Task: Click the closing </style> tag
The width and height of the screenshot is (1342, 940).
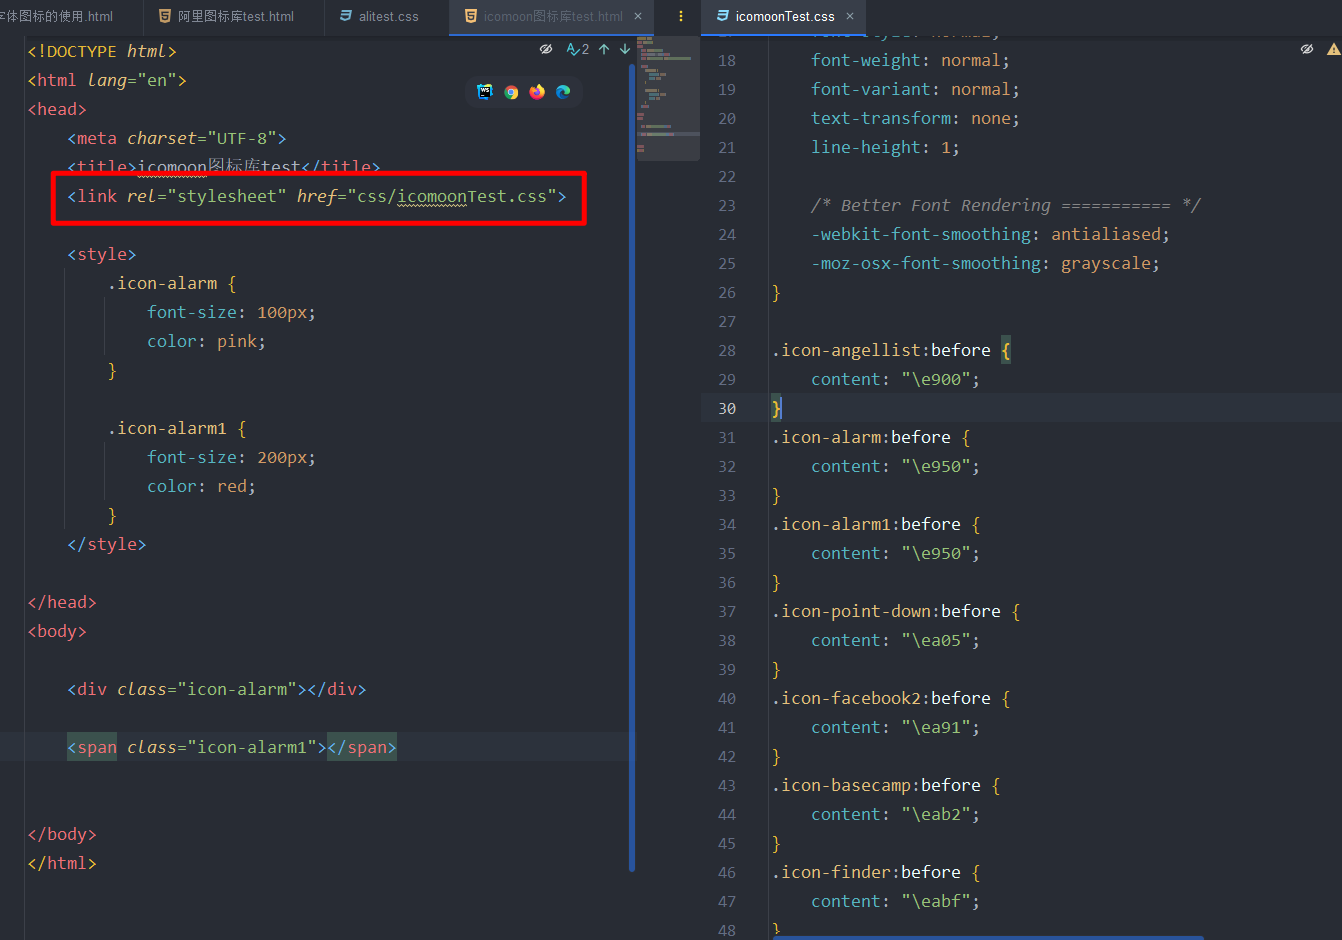Action: point(107,544)
